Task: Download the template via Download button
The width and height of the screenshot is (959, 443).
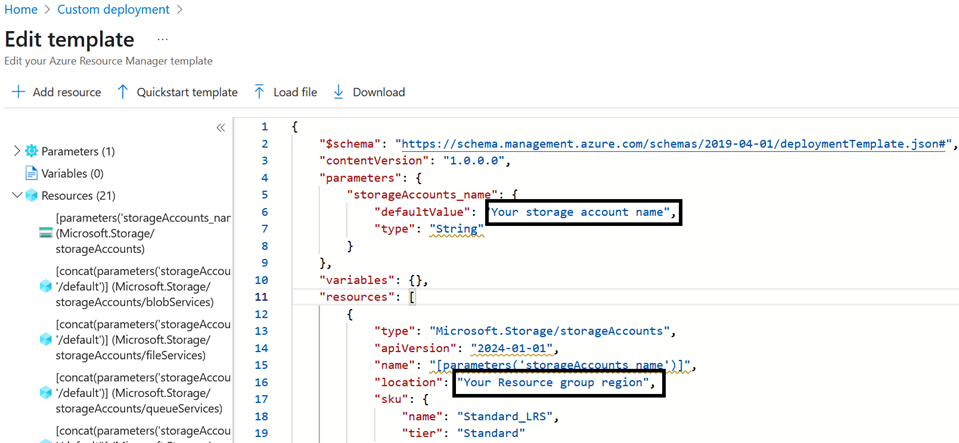Action: (379, 92)
